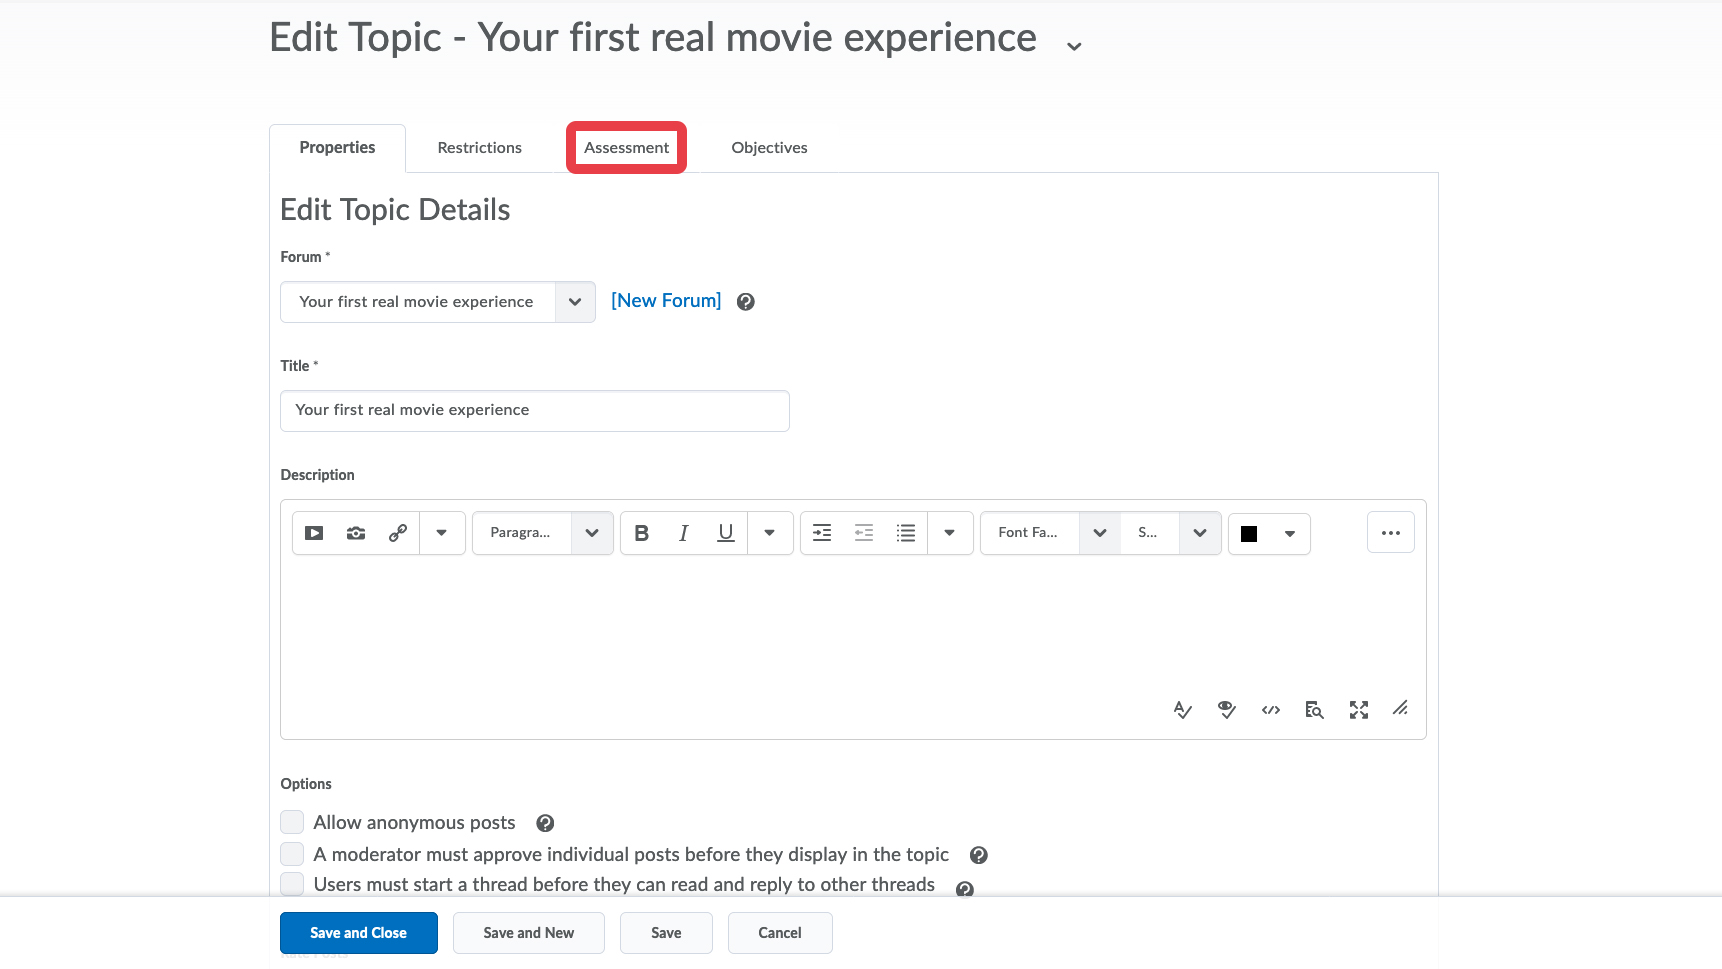
Task: Enable Allow anonymous posts checkbox
Action: coord(292,822)
